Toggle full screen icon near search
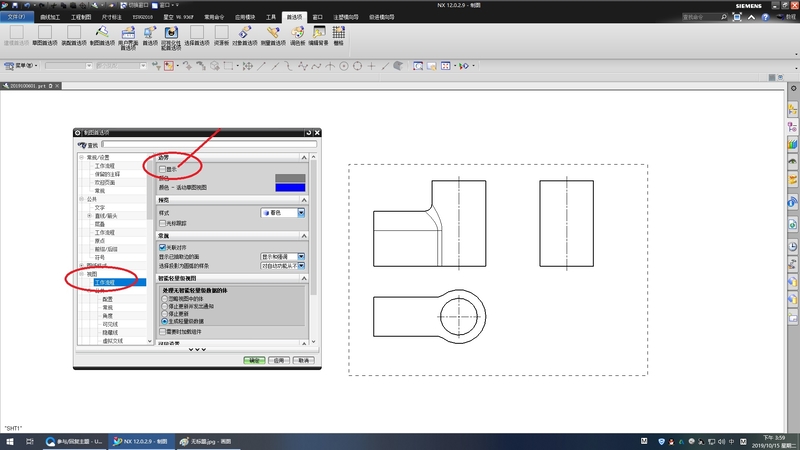Screen dimensions: 800x450 click(737, 17)
